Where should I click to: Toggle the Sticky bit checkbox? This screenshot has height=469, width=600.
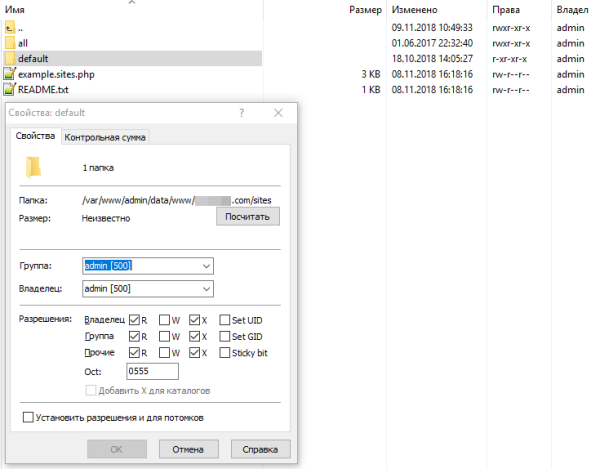(225, 352)
